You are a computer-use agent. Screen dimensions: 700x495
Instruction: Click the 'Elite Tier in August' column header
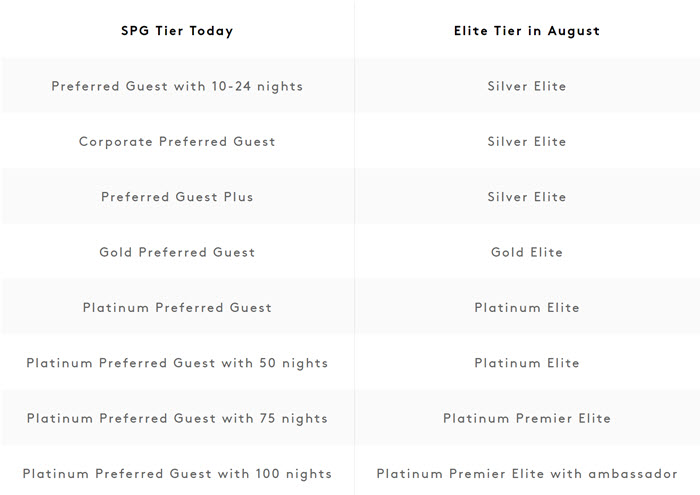(x=527, y=31)
